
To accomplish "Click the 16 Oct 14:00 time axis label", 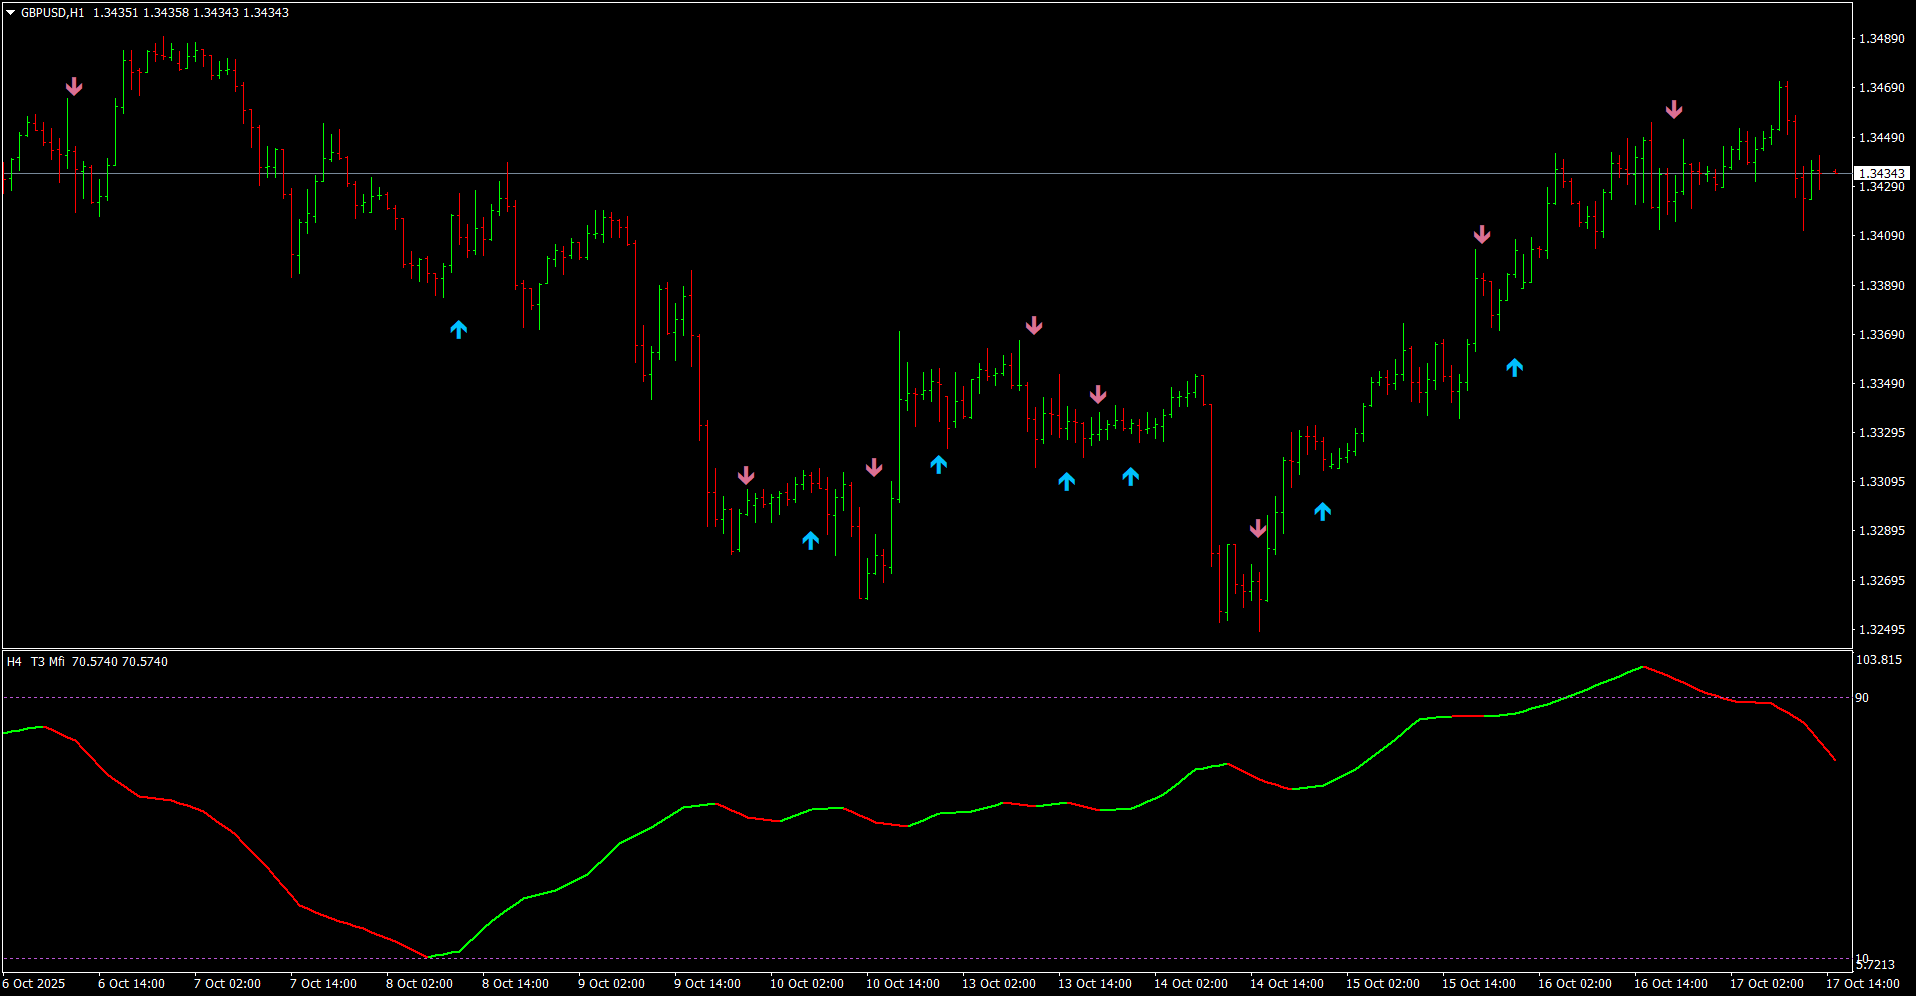I will [1670, 984].
